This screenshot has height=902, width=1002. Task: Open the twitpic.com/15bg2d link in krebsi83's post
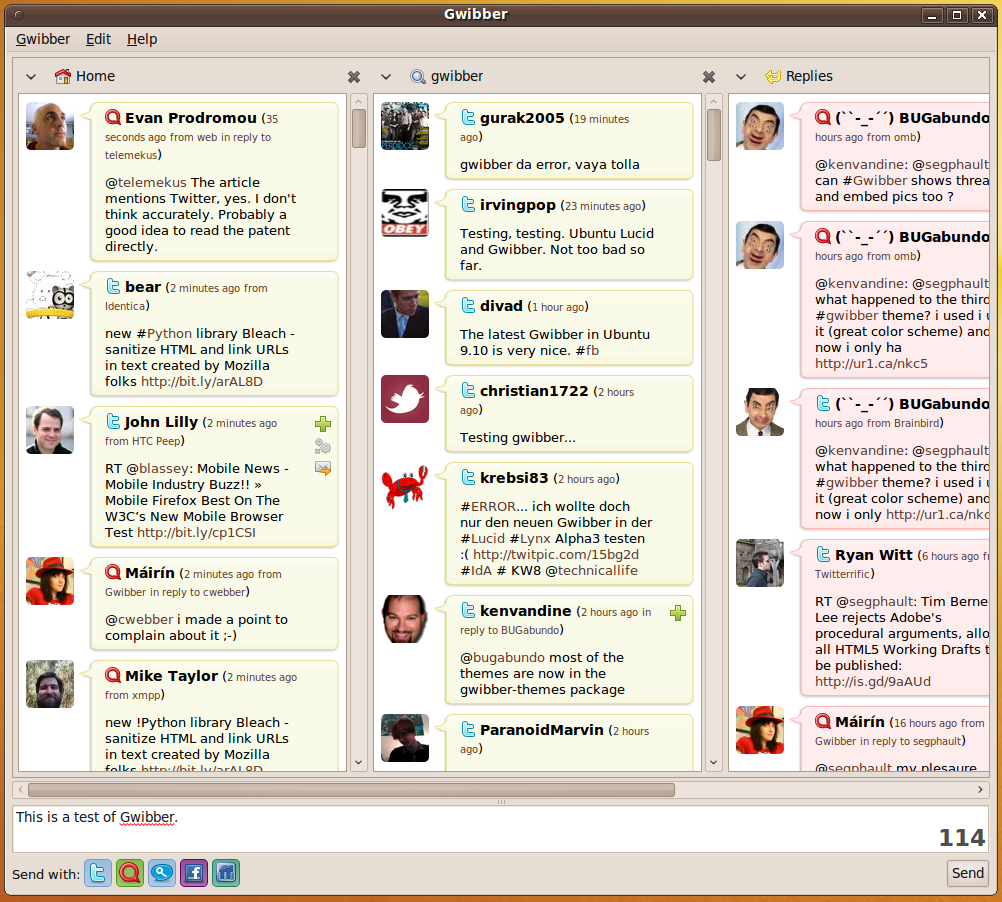(x=555, y=554)
